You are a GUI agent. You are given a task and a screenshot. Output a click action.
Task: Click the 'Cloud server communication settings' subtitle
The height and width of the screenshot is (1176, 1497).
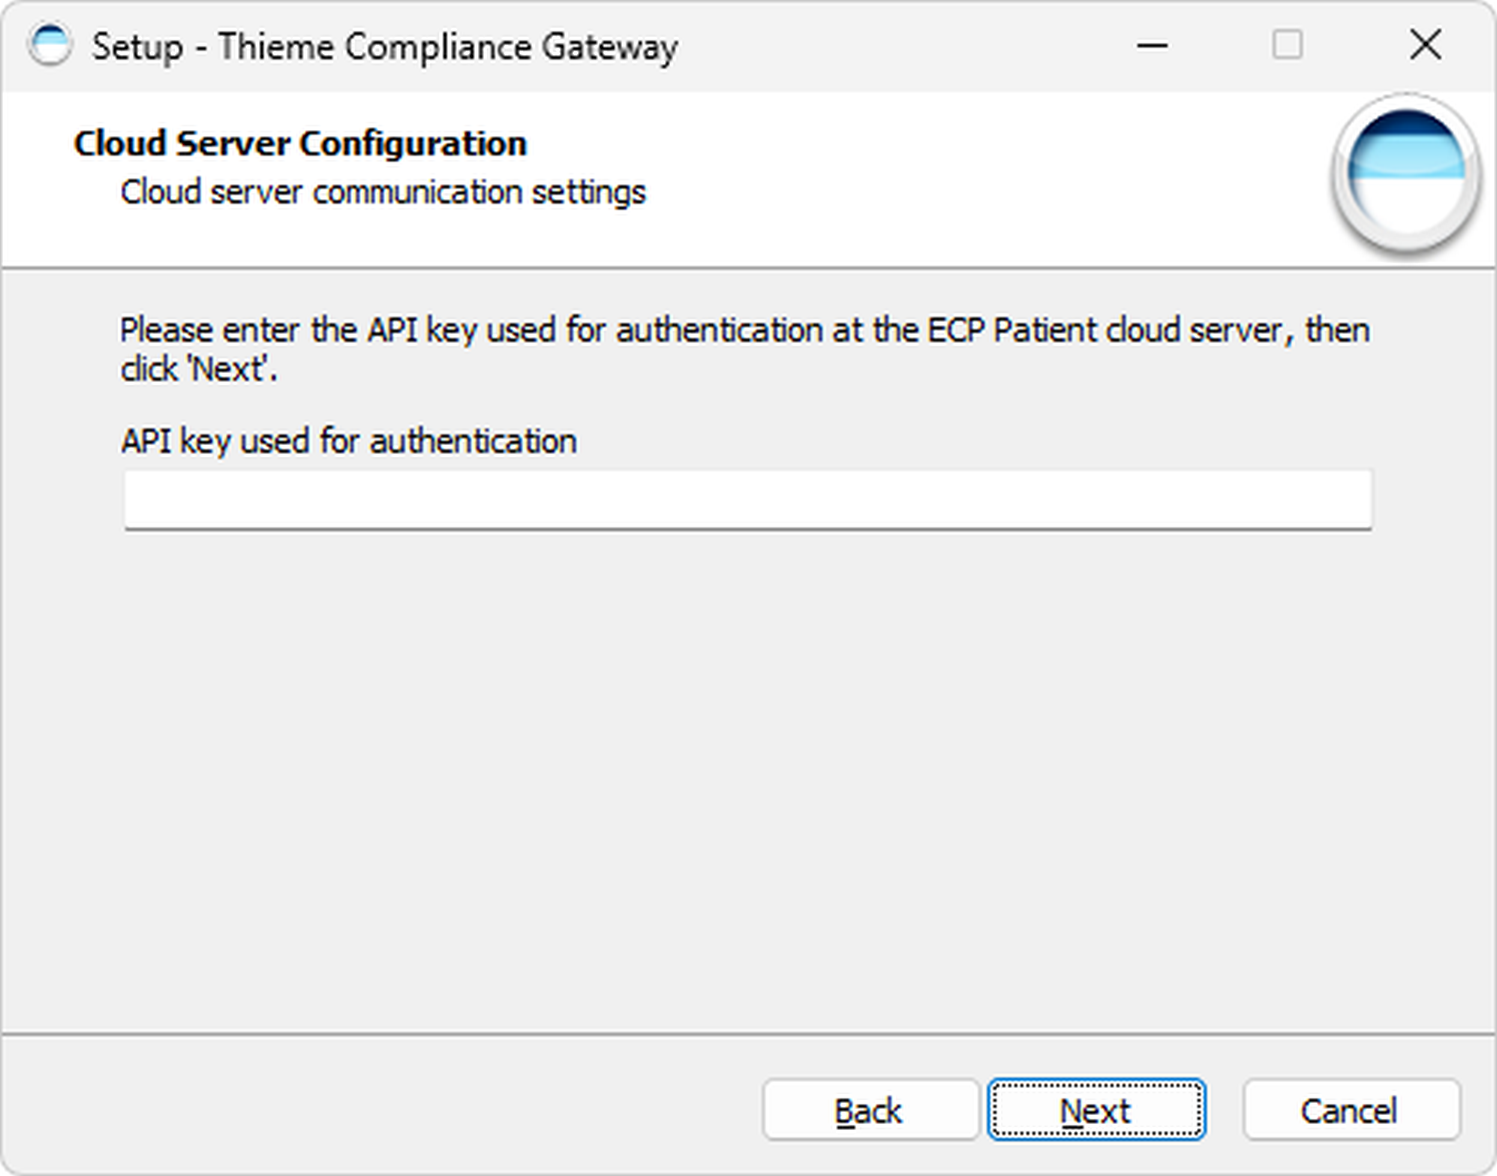[383, 192]
